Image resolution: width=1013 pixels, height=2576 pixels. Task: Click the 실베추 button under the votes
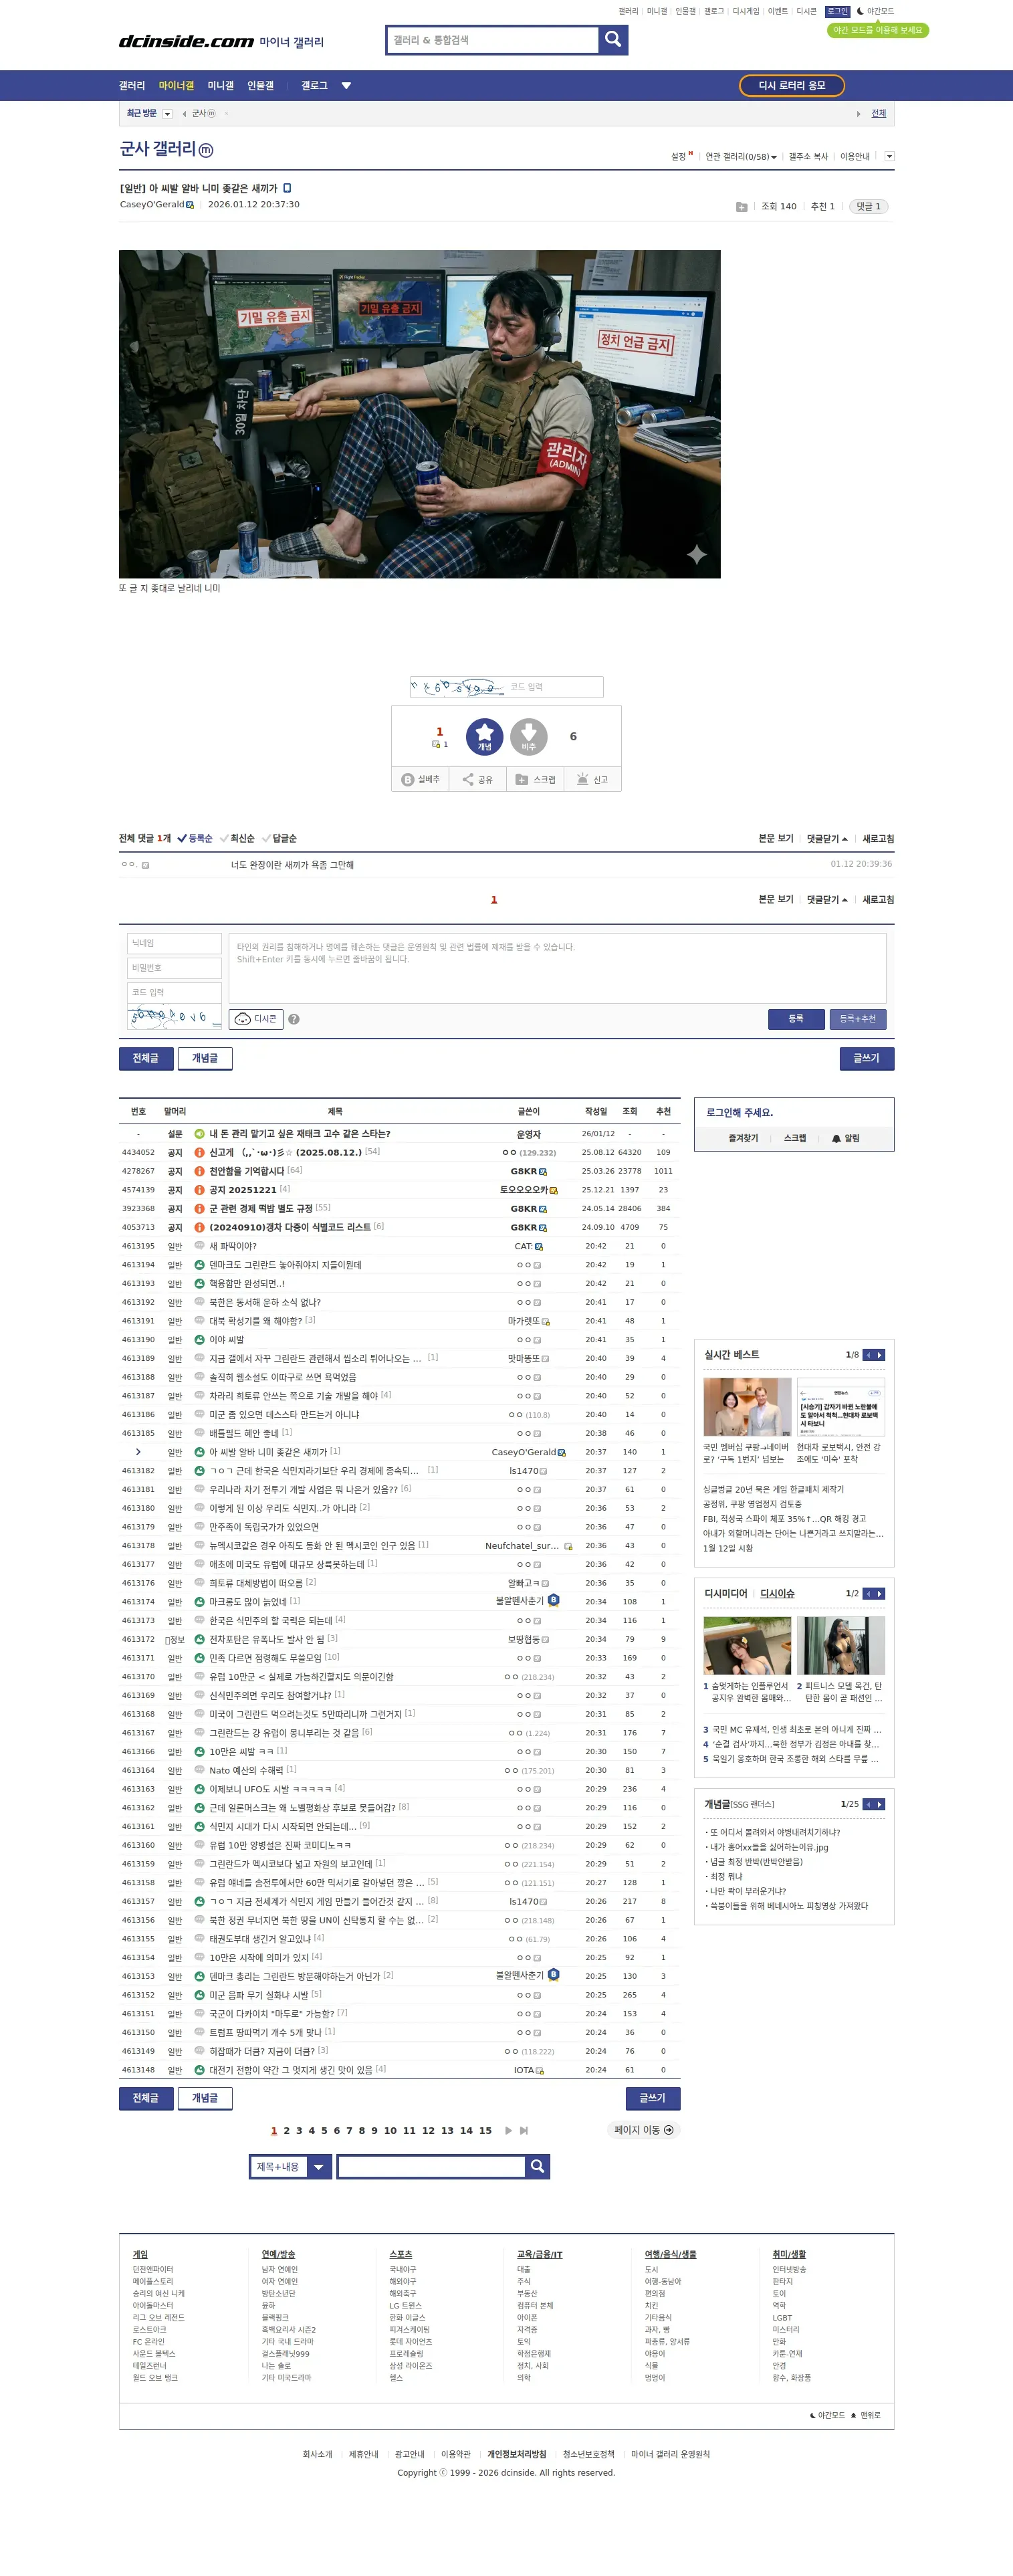coord(420,779)
